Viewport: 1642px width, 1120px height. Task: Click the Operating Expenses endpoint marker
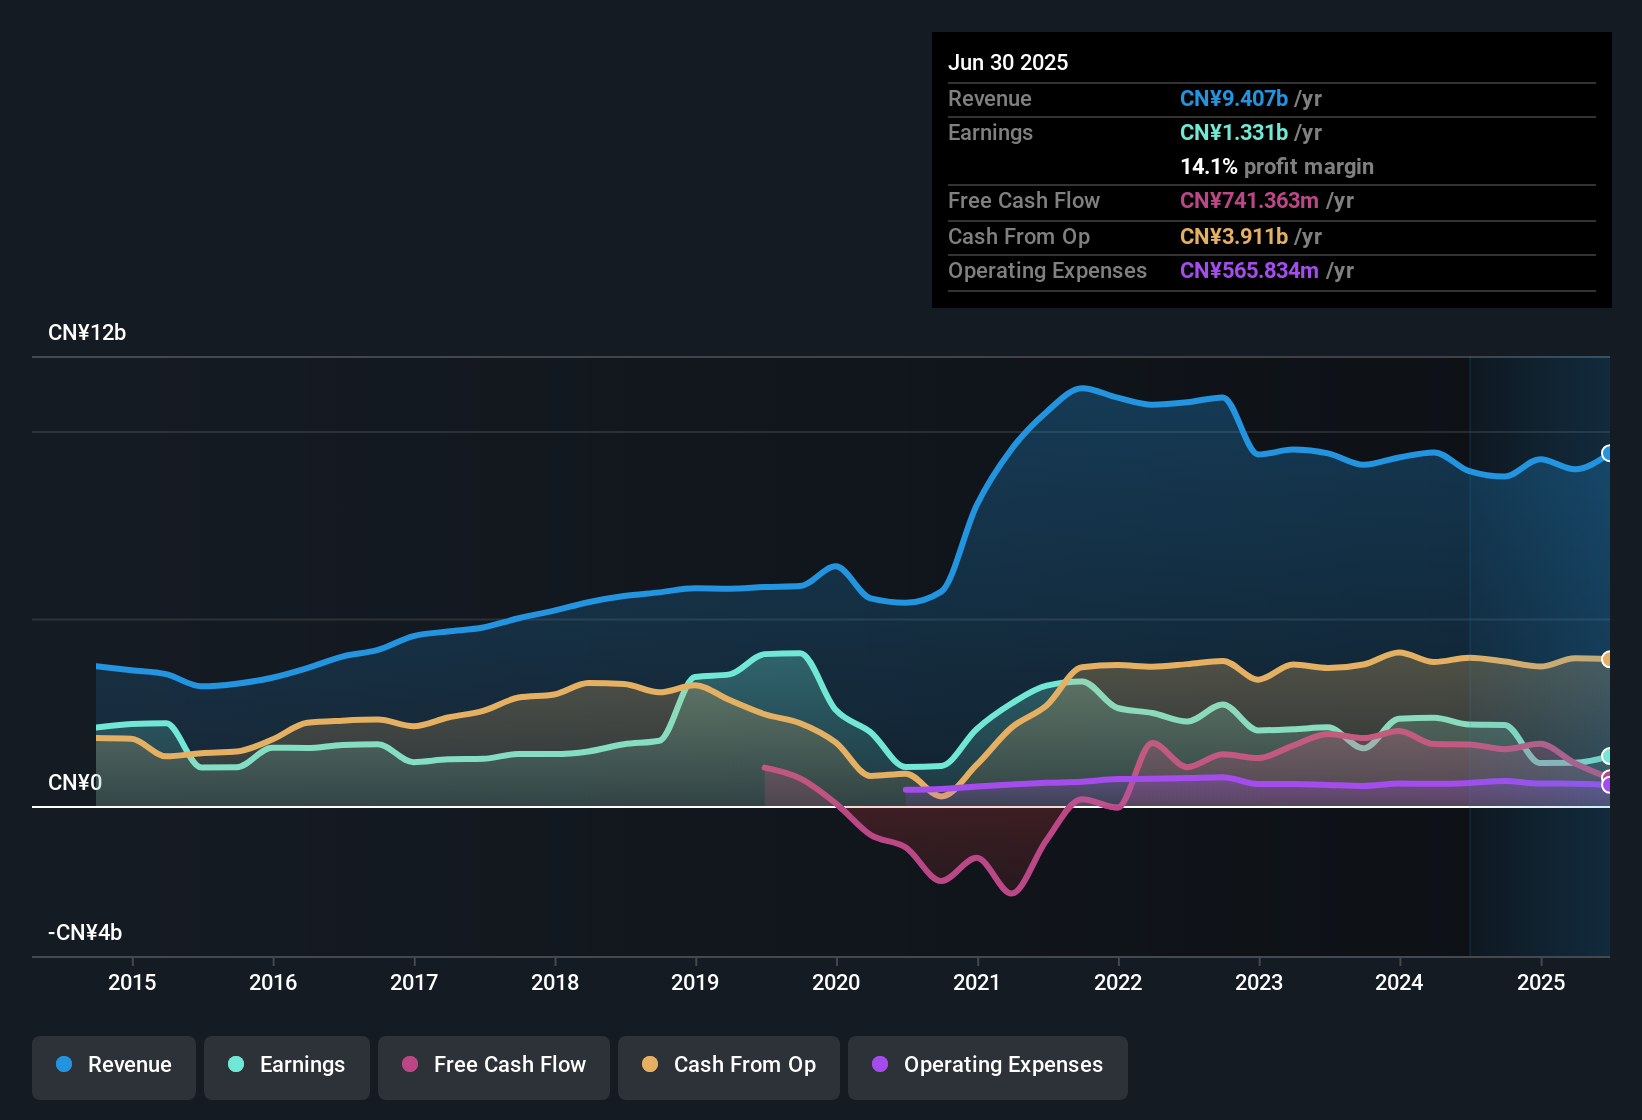tap(1608, 786)
